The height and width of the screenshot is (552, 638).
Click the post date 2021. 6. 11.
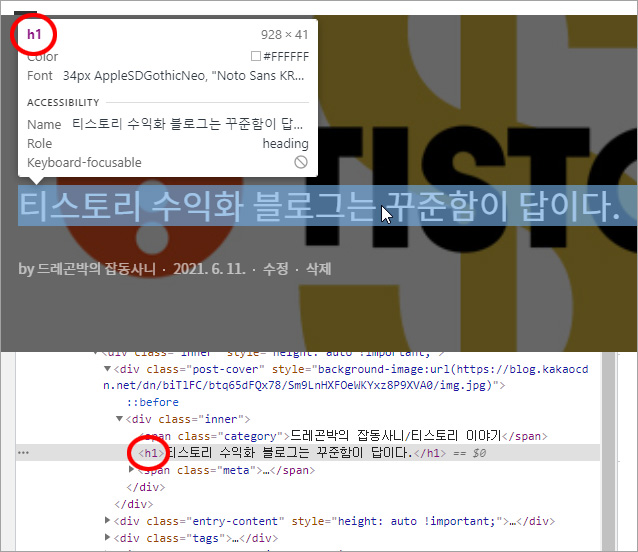209,269
